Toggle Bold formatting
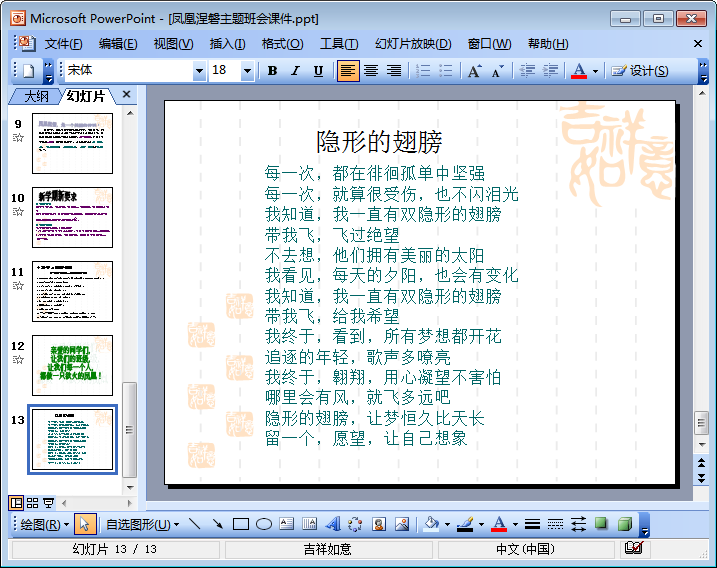The width and height of the screenshot is (717, 568). [x=273, y=71]
